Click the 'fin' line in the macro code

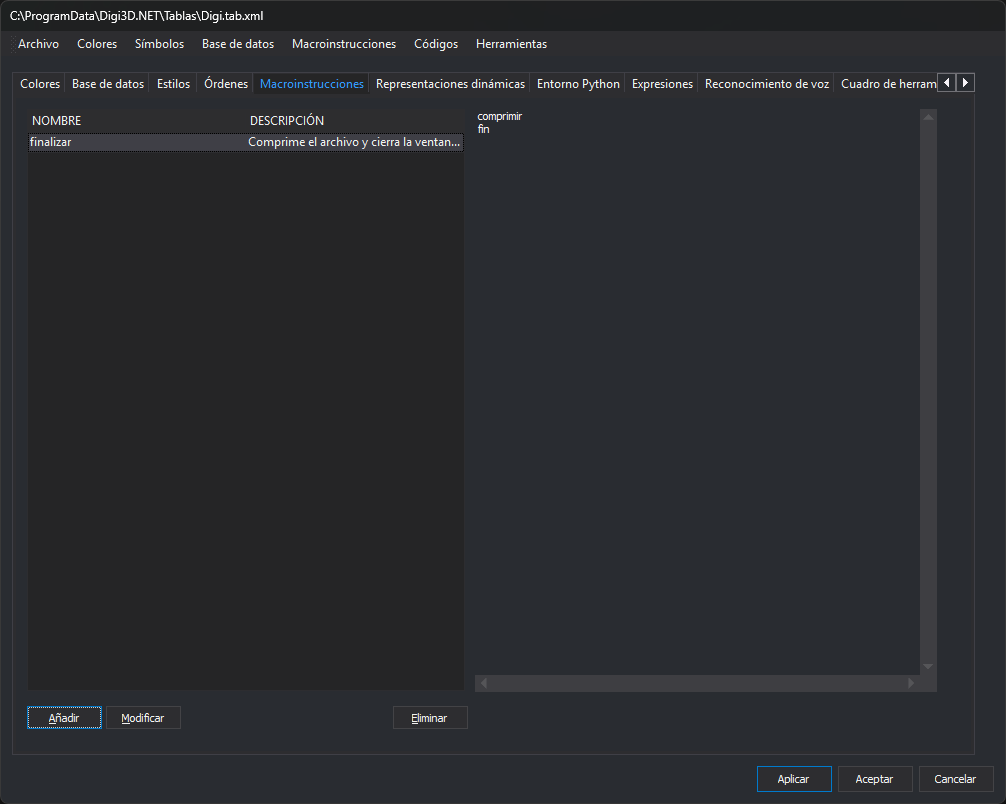[484, 129]
